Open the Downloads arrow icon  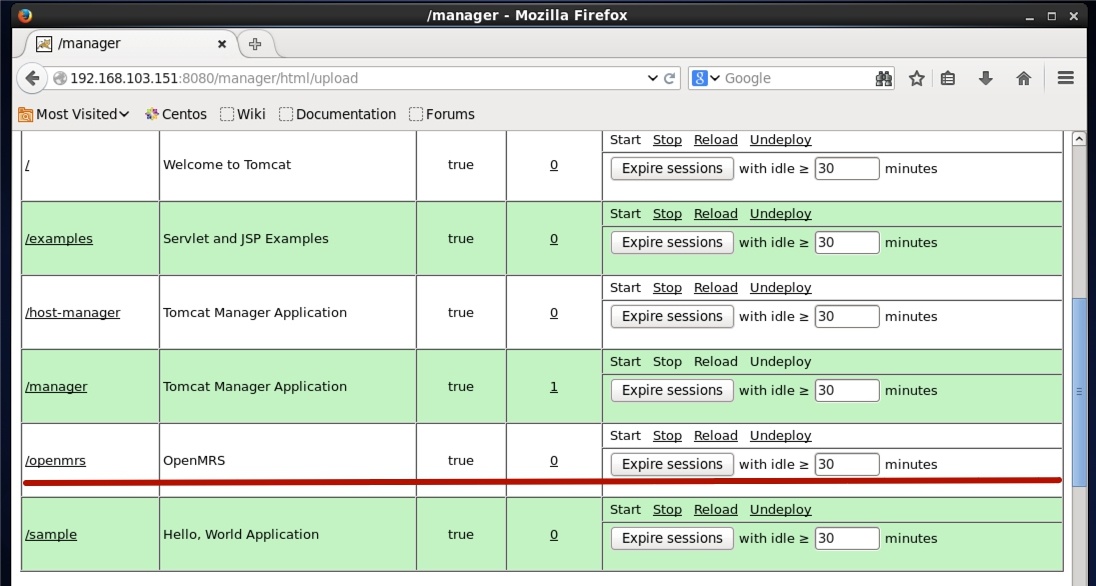(x=986, y=78)
